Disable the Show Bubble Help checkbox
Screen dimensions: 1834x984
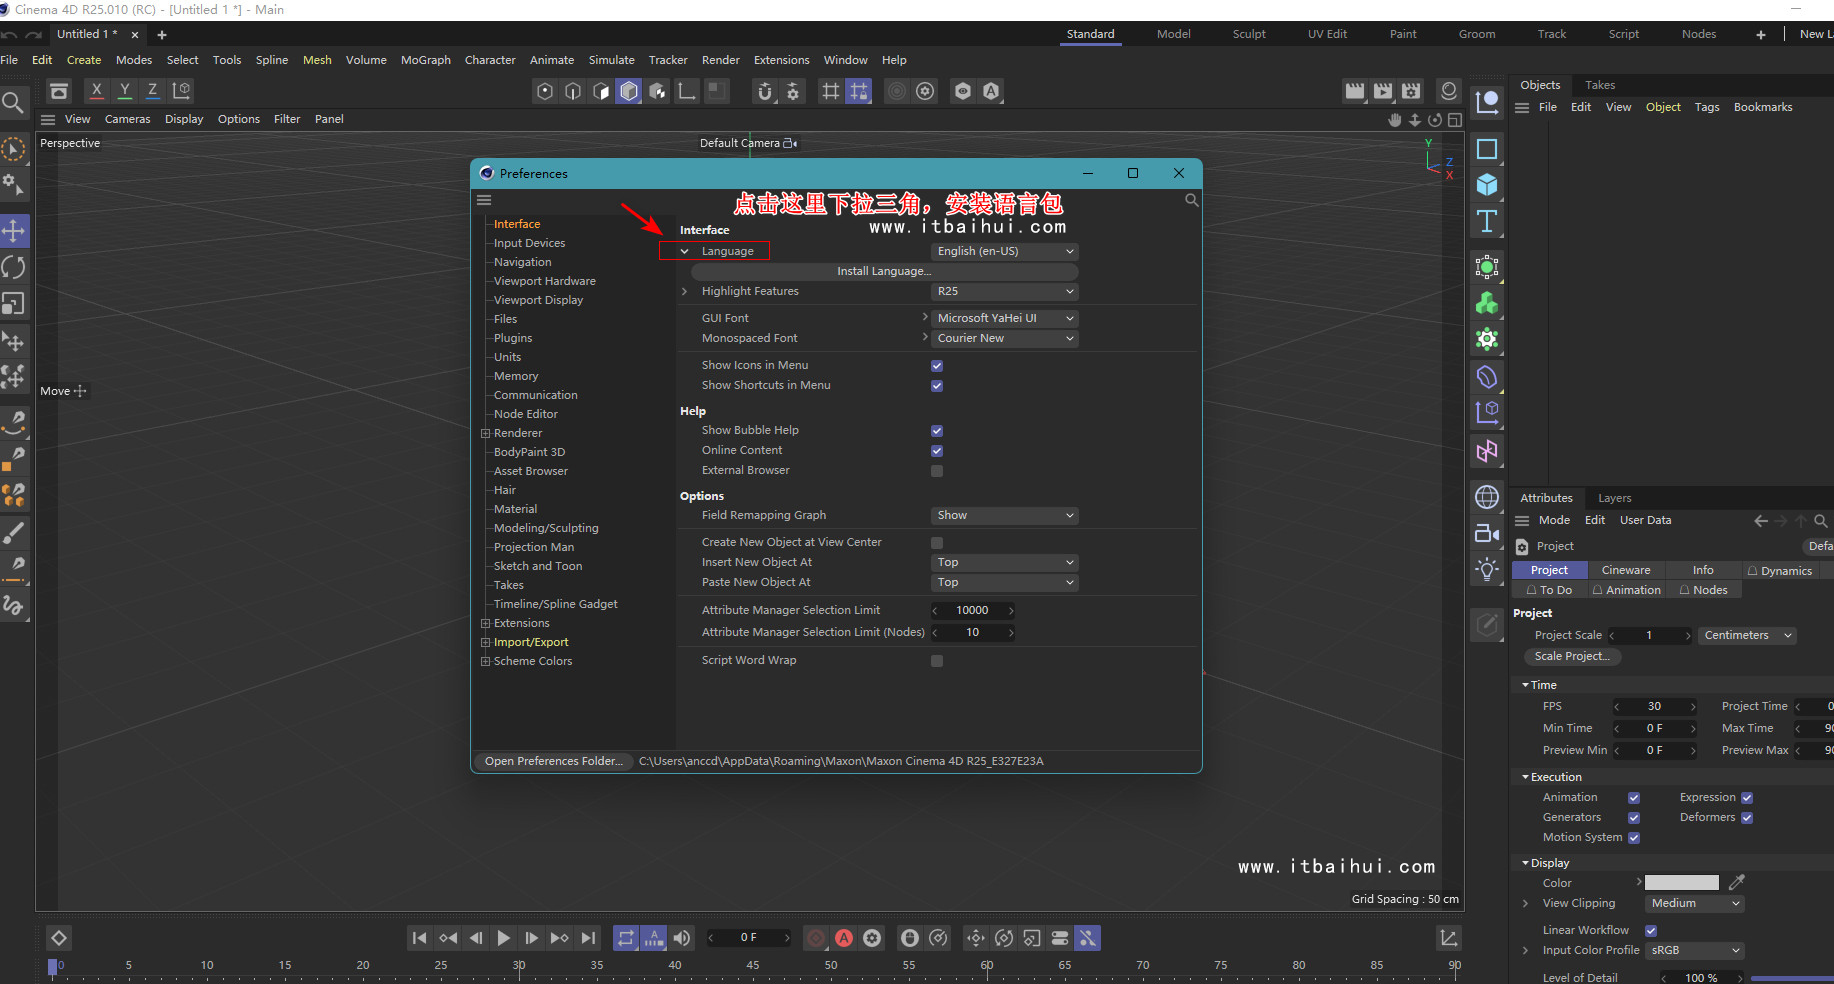pyautogui.click(x=937, y=430)
